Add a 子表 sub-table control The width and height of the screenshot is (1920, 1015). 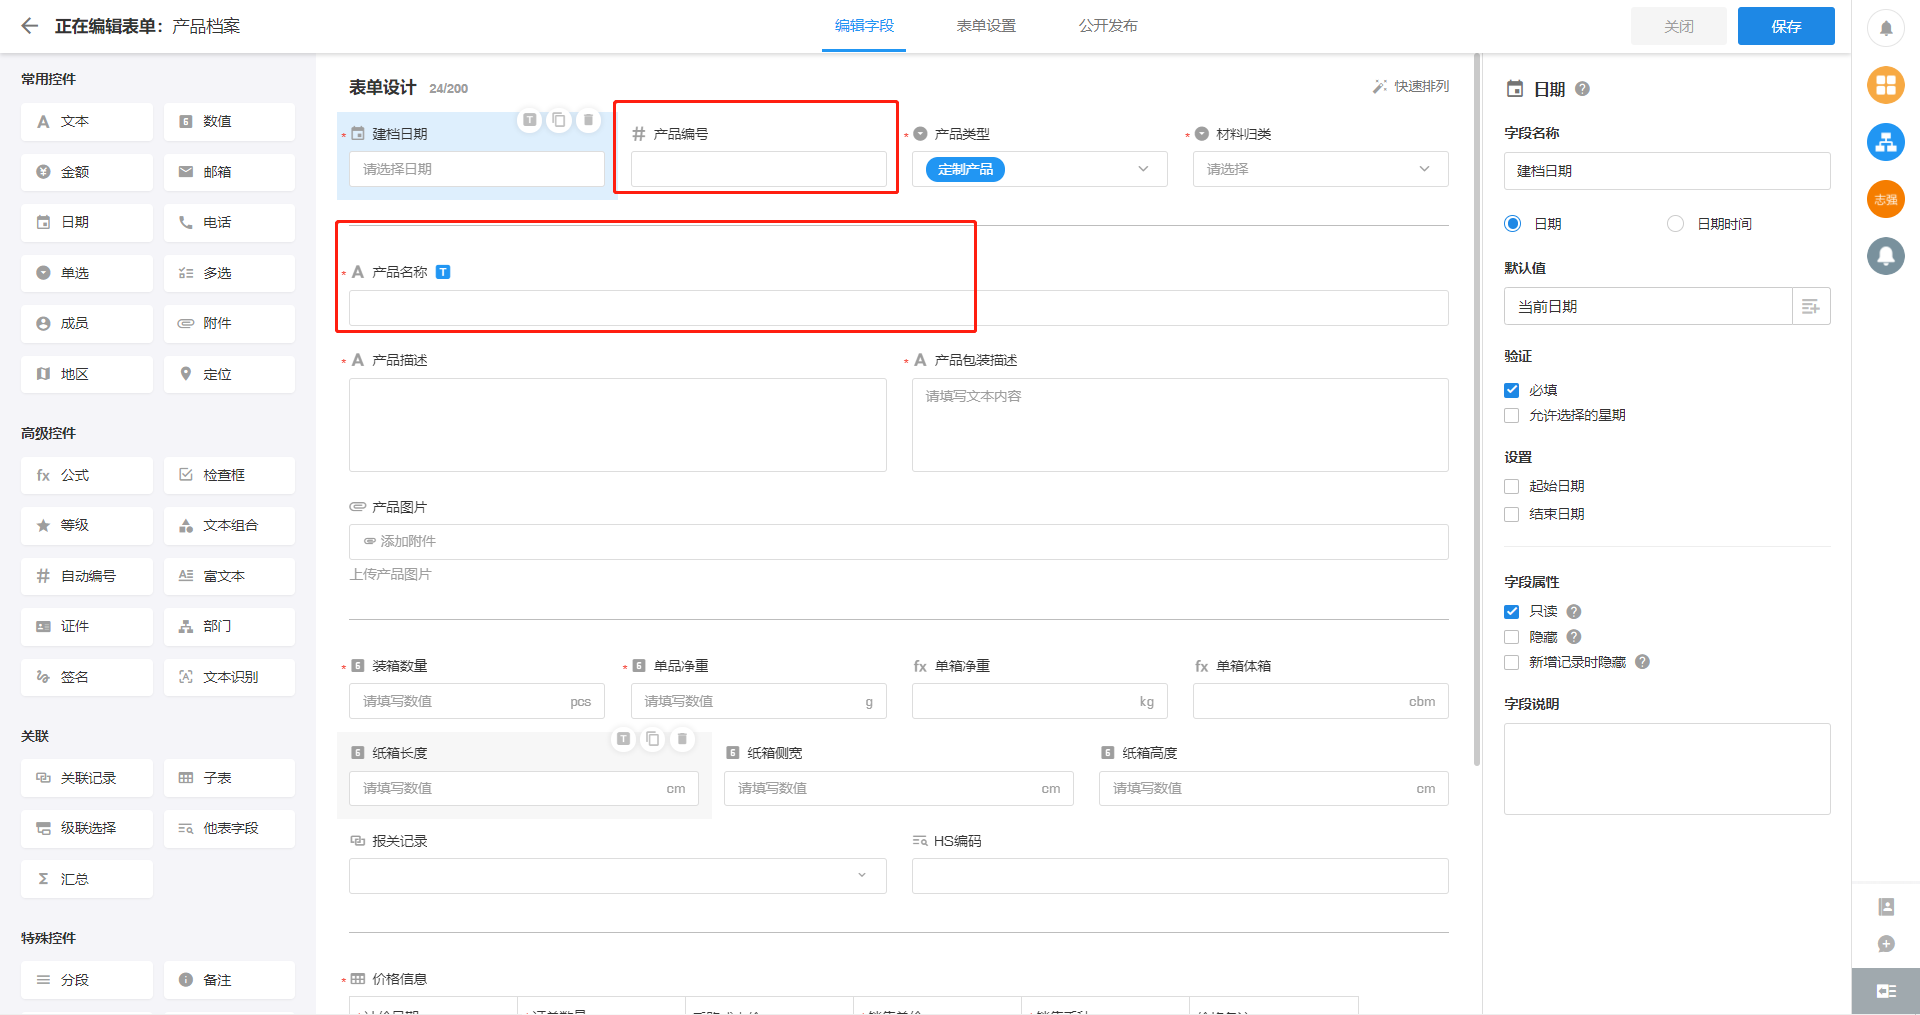point(229,779)
